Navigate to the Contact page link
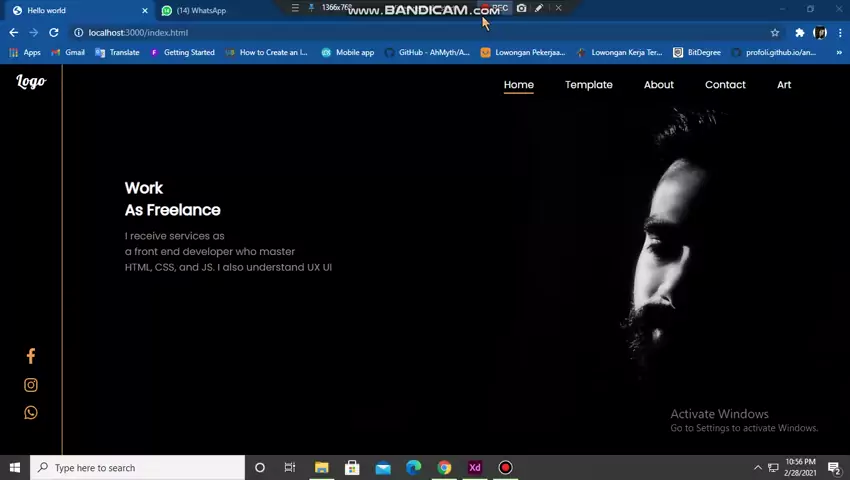 pyautogui.click(x=725, y=85)
